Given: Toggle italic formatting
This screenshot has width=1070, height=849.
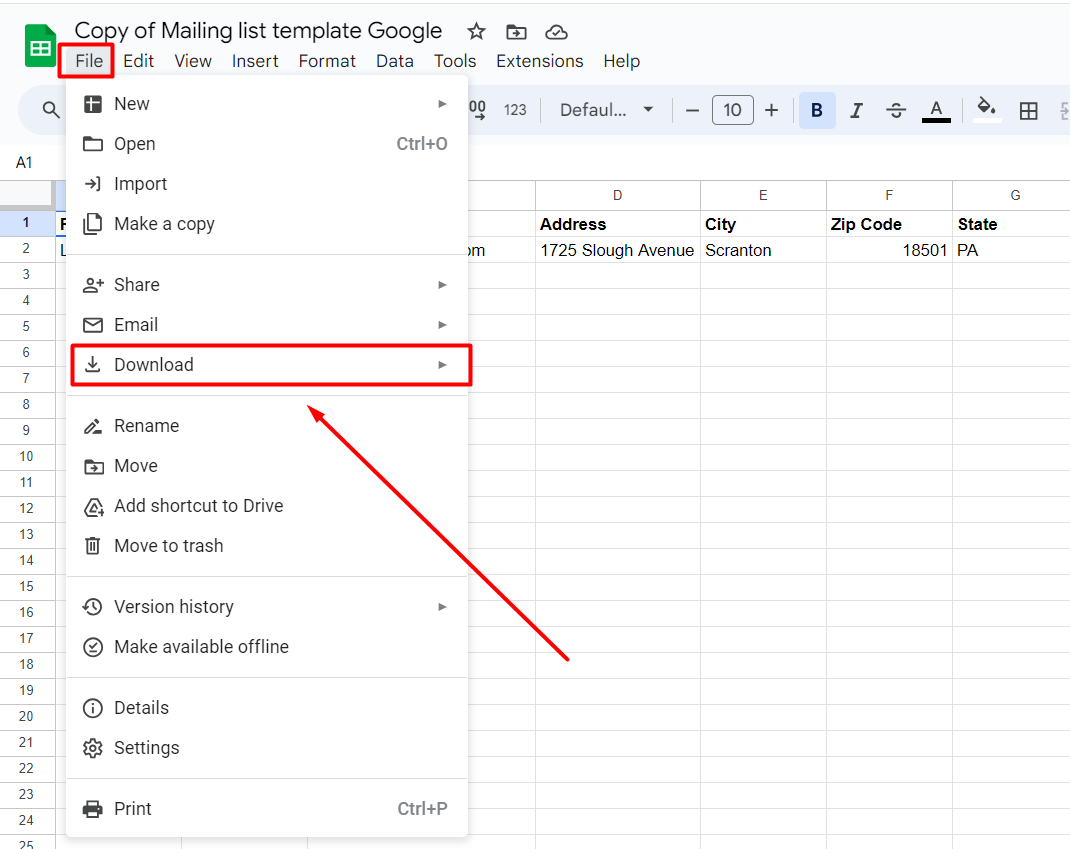Looking at the screenshot, I should coord(856,110).
